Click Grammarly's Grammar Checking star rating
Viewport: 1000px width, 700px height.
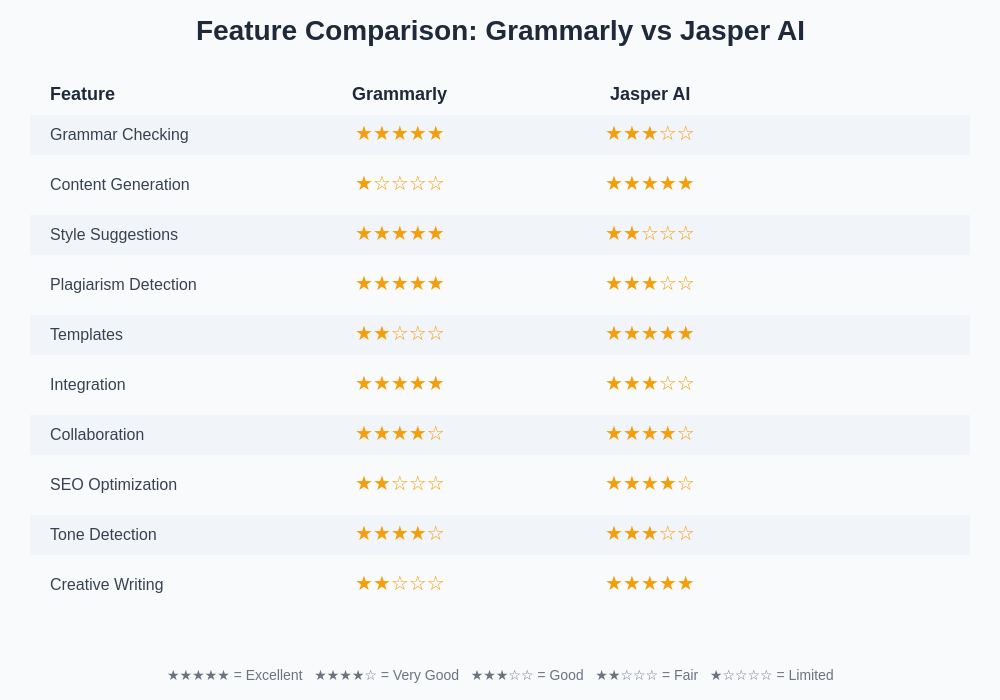pyautogui.click(x=399, y=134)
